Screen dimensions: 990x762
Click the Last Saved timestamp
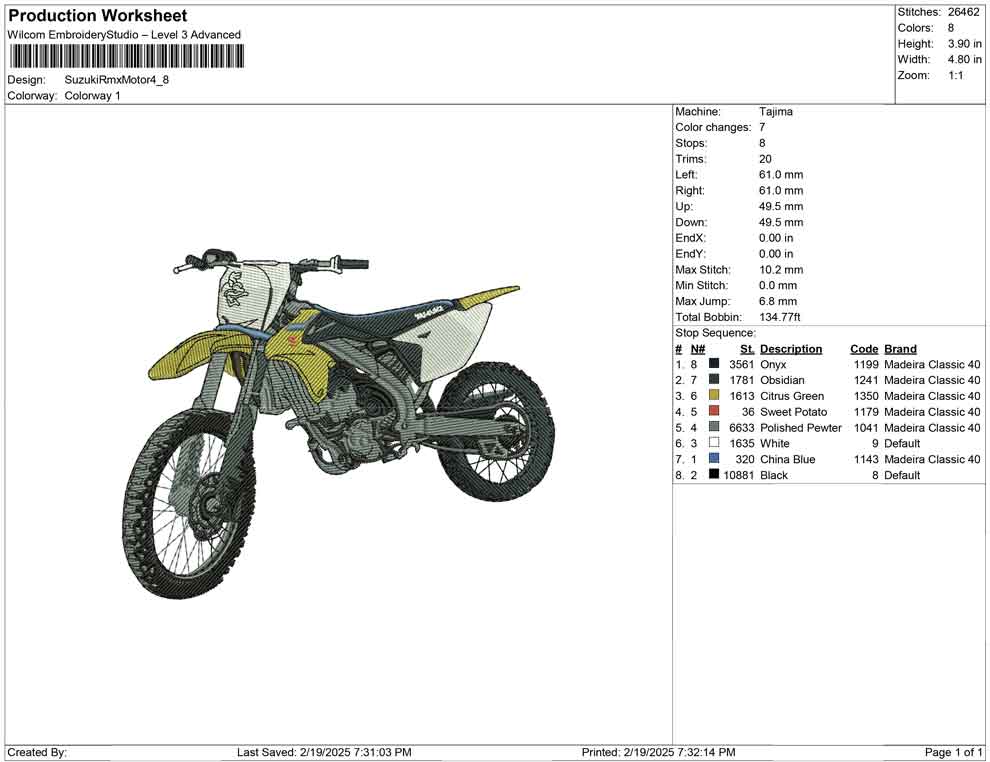click(324, 752)
